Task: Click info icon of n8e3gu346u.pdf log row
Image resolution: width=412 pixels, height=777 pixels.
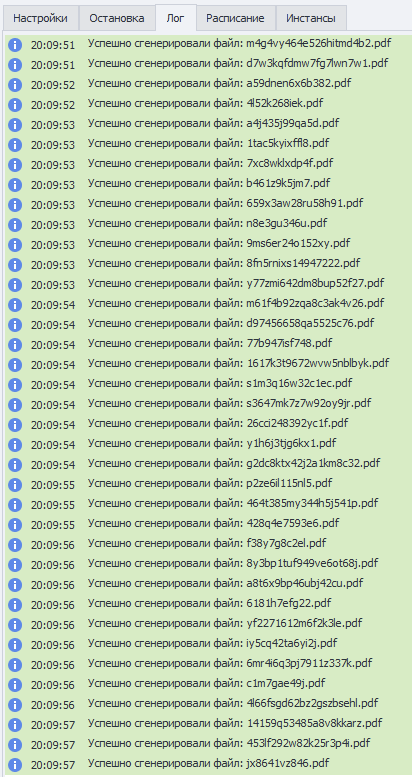Action: click(x=15, y=224)
